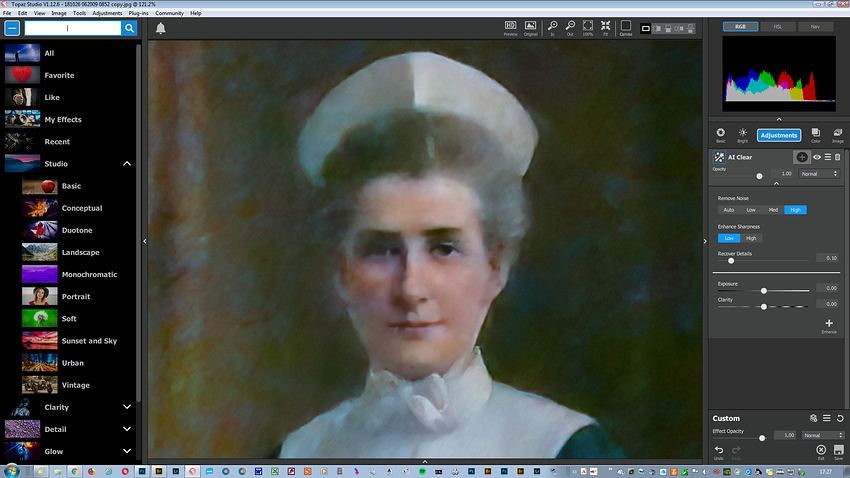Open the Edit menu
Viewport: 850px width, 478px height.
22,13
